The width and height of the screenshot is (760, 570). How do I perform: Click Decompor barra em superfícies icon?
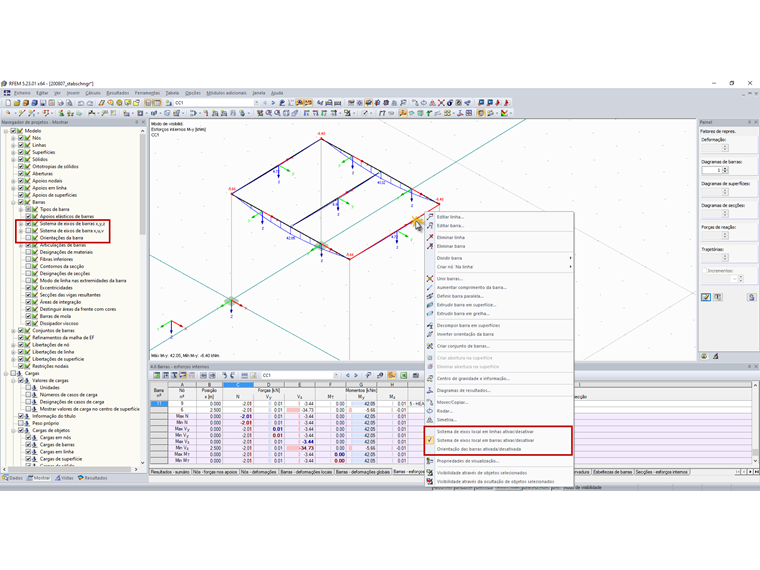pos(430,326)
